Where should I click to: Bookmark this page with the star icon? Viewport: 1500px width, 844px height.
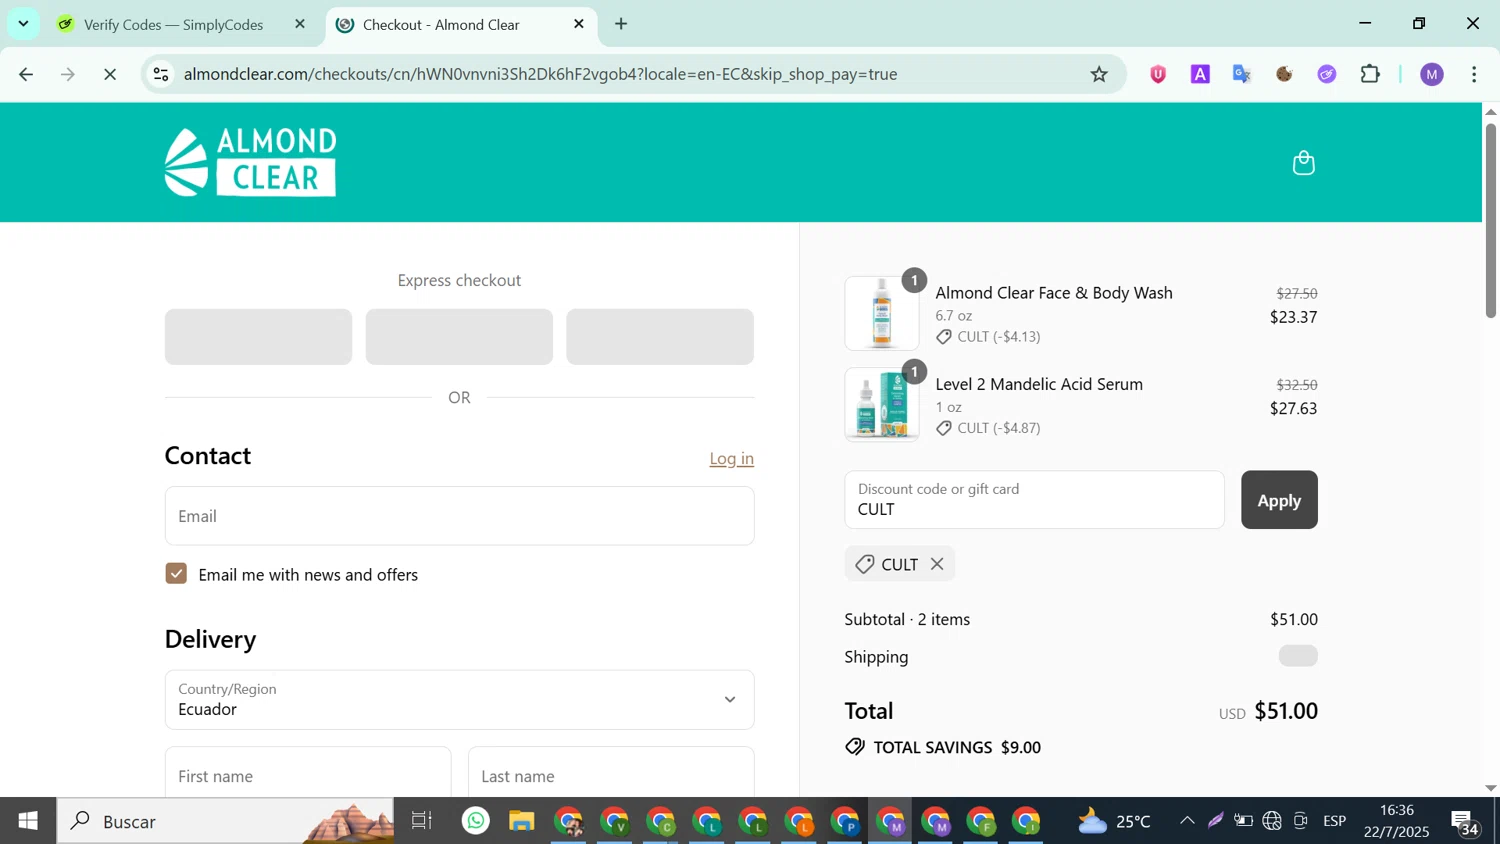coord(1099,74)
